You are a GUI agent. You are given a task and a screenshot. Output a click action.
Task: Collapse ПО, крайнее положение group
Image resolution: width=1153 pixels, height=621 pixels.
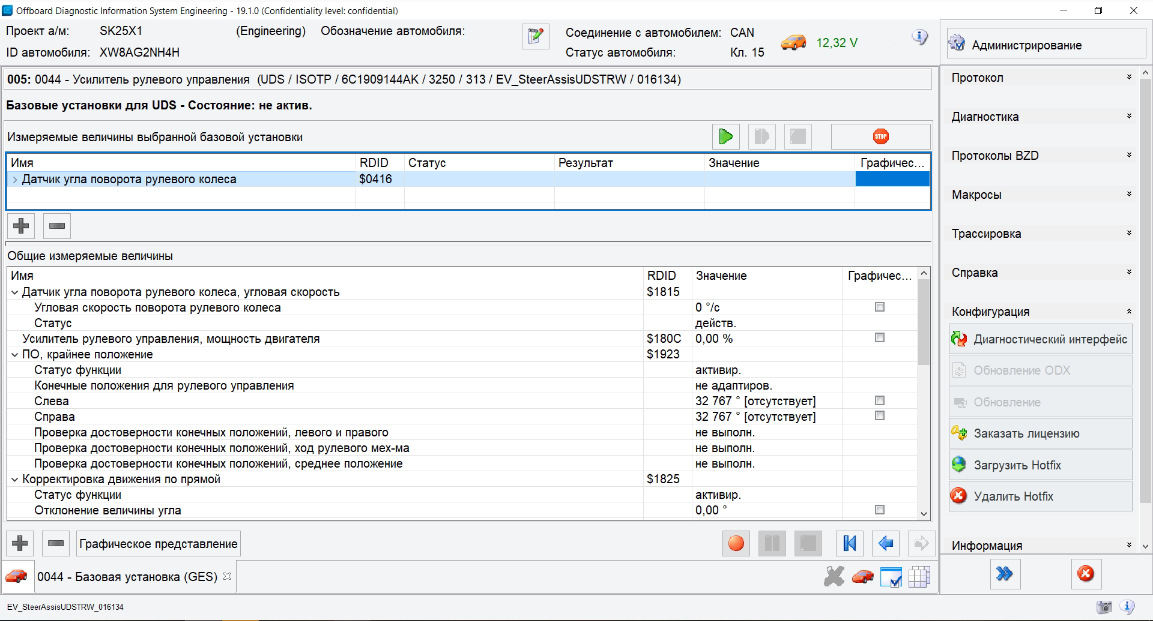click(x=15, y=354)
